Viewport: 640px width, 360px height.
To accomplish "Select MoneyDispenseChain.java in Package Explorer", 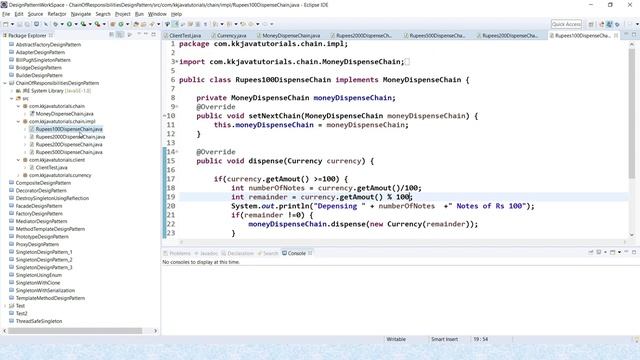I will click(x=64, y=114).
